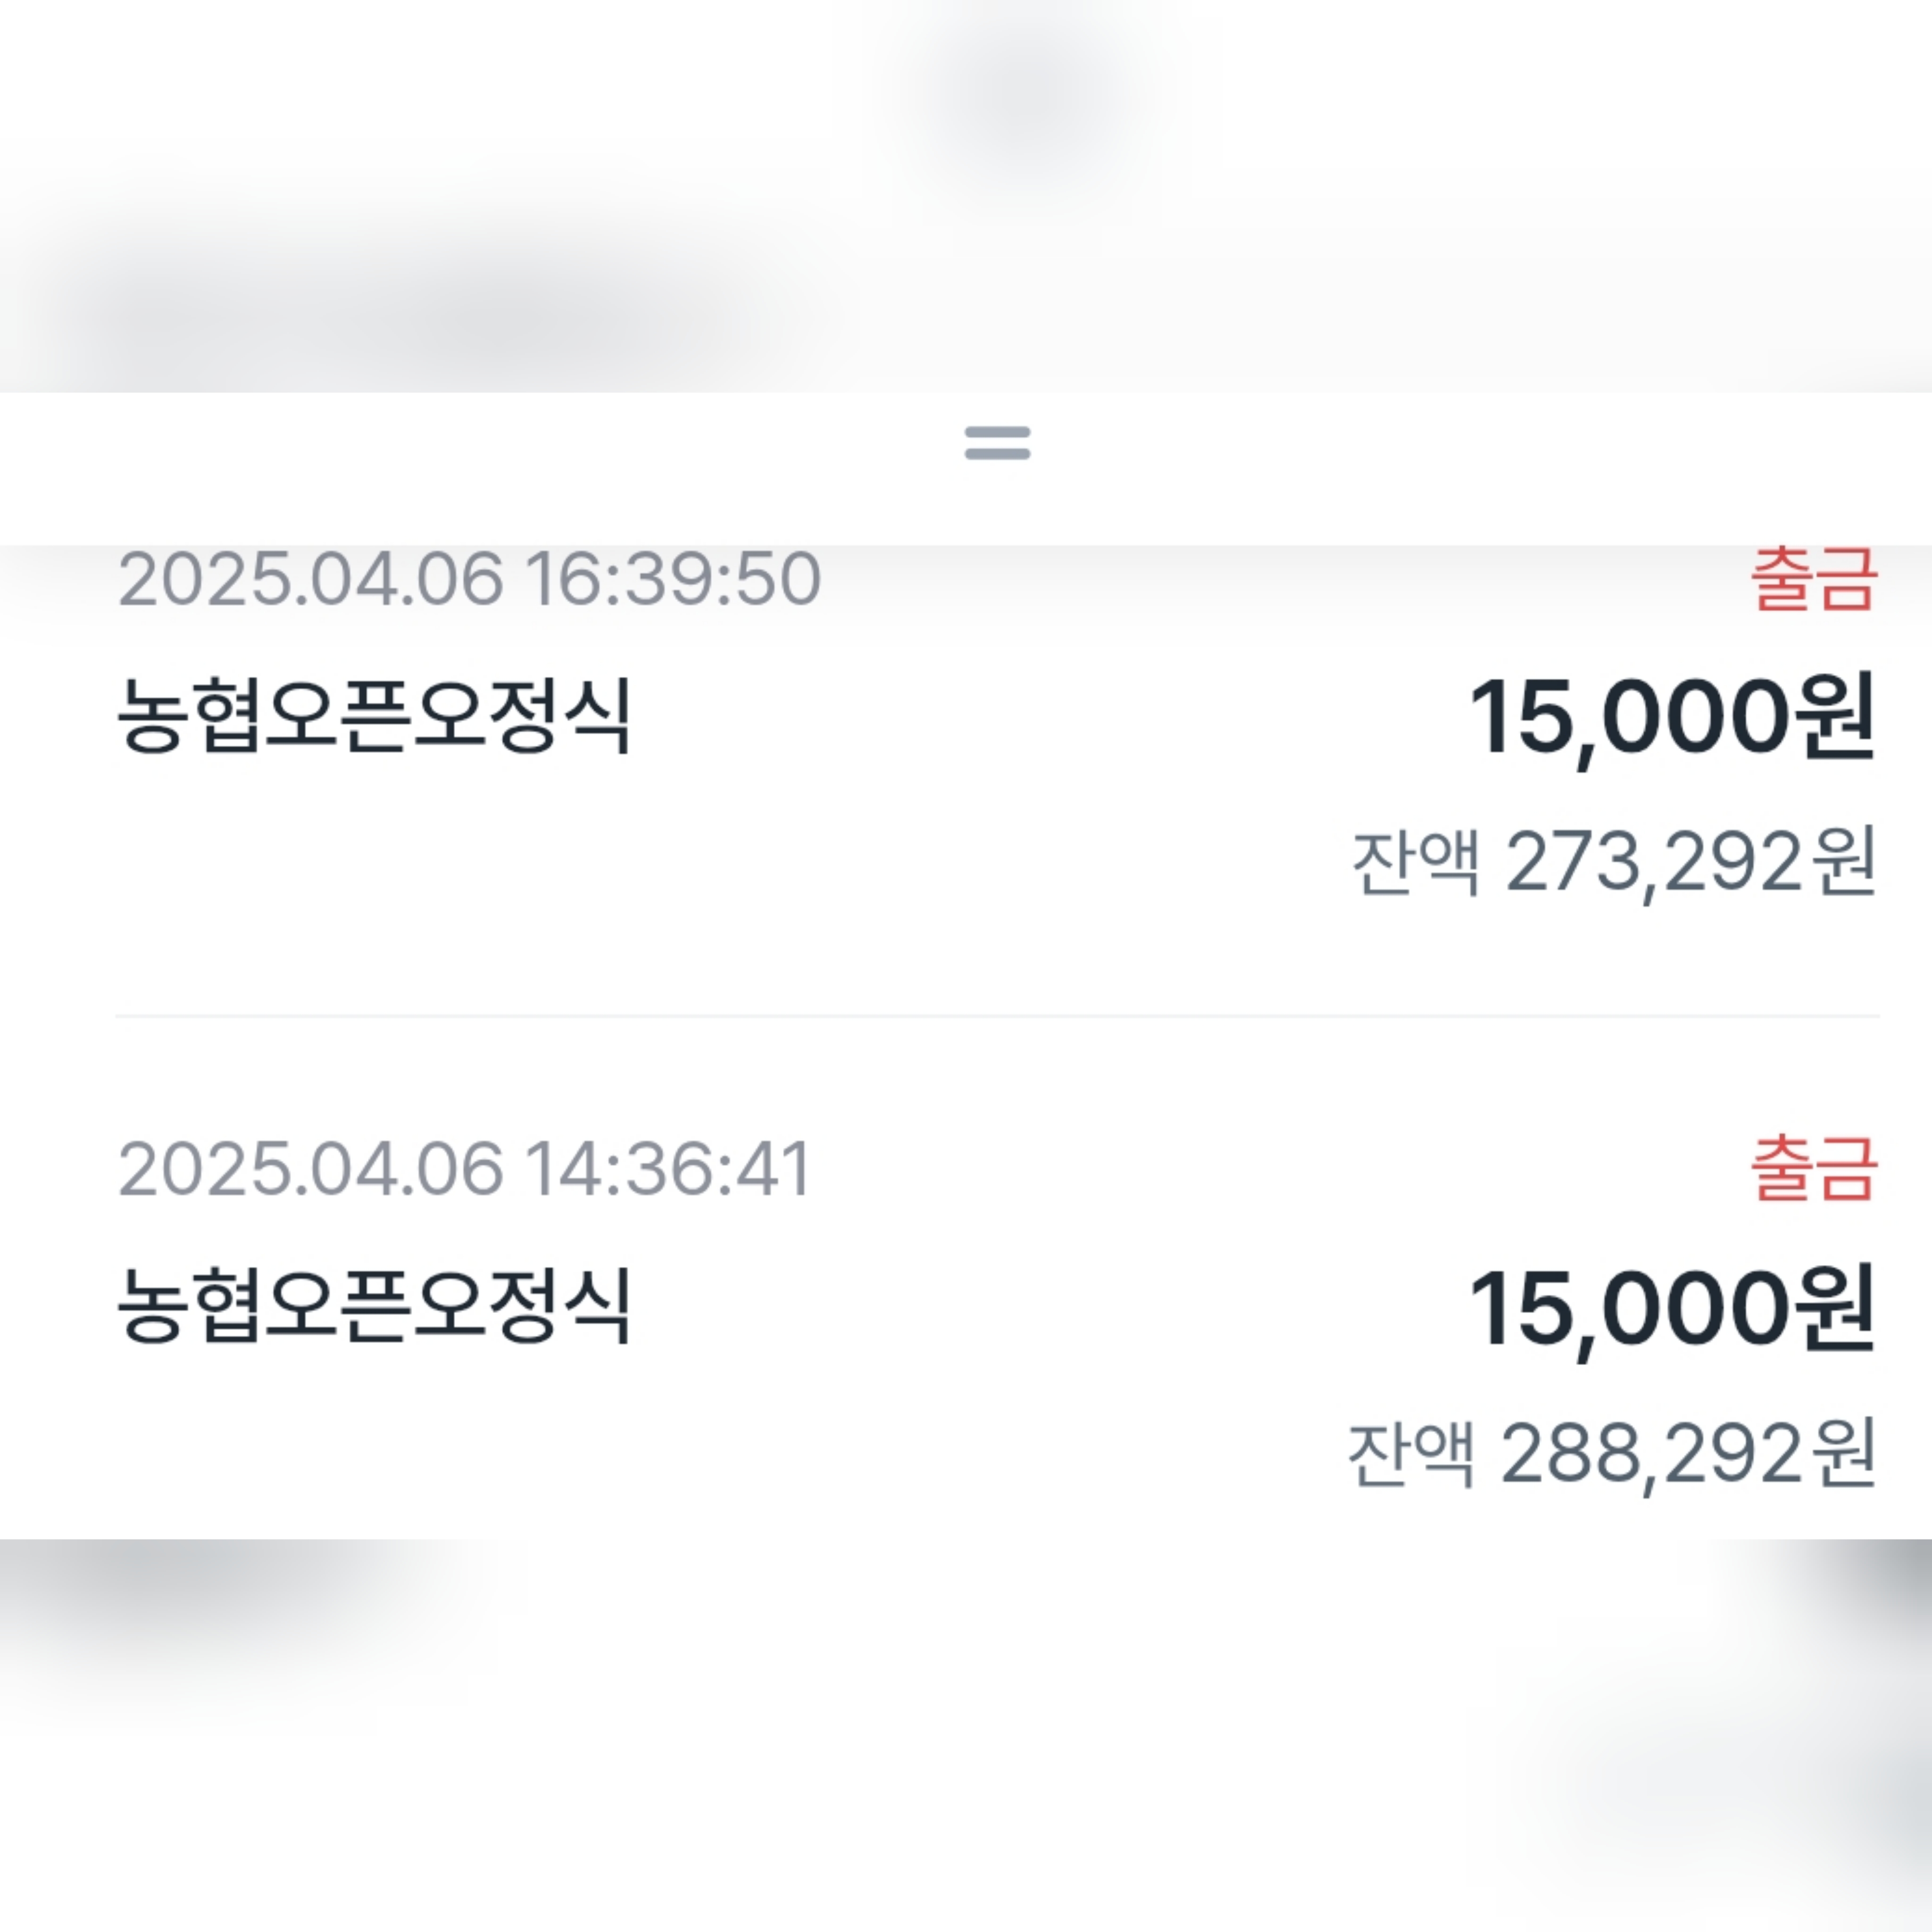This screenshot has width=1932, height=1932.
Task: Tap the red 출금 label on 14:36:41 entry
Action: tap(1813, 1168)
